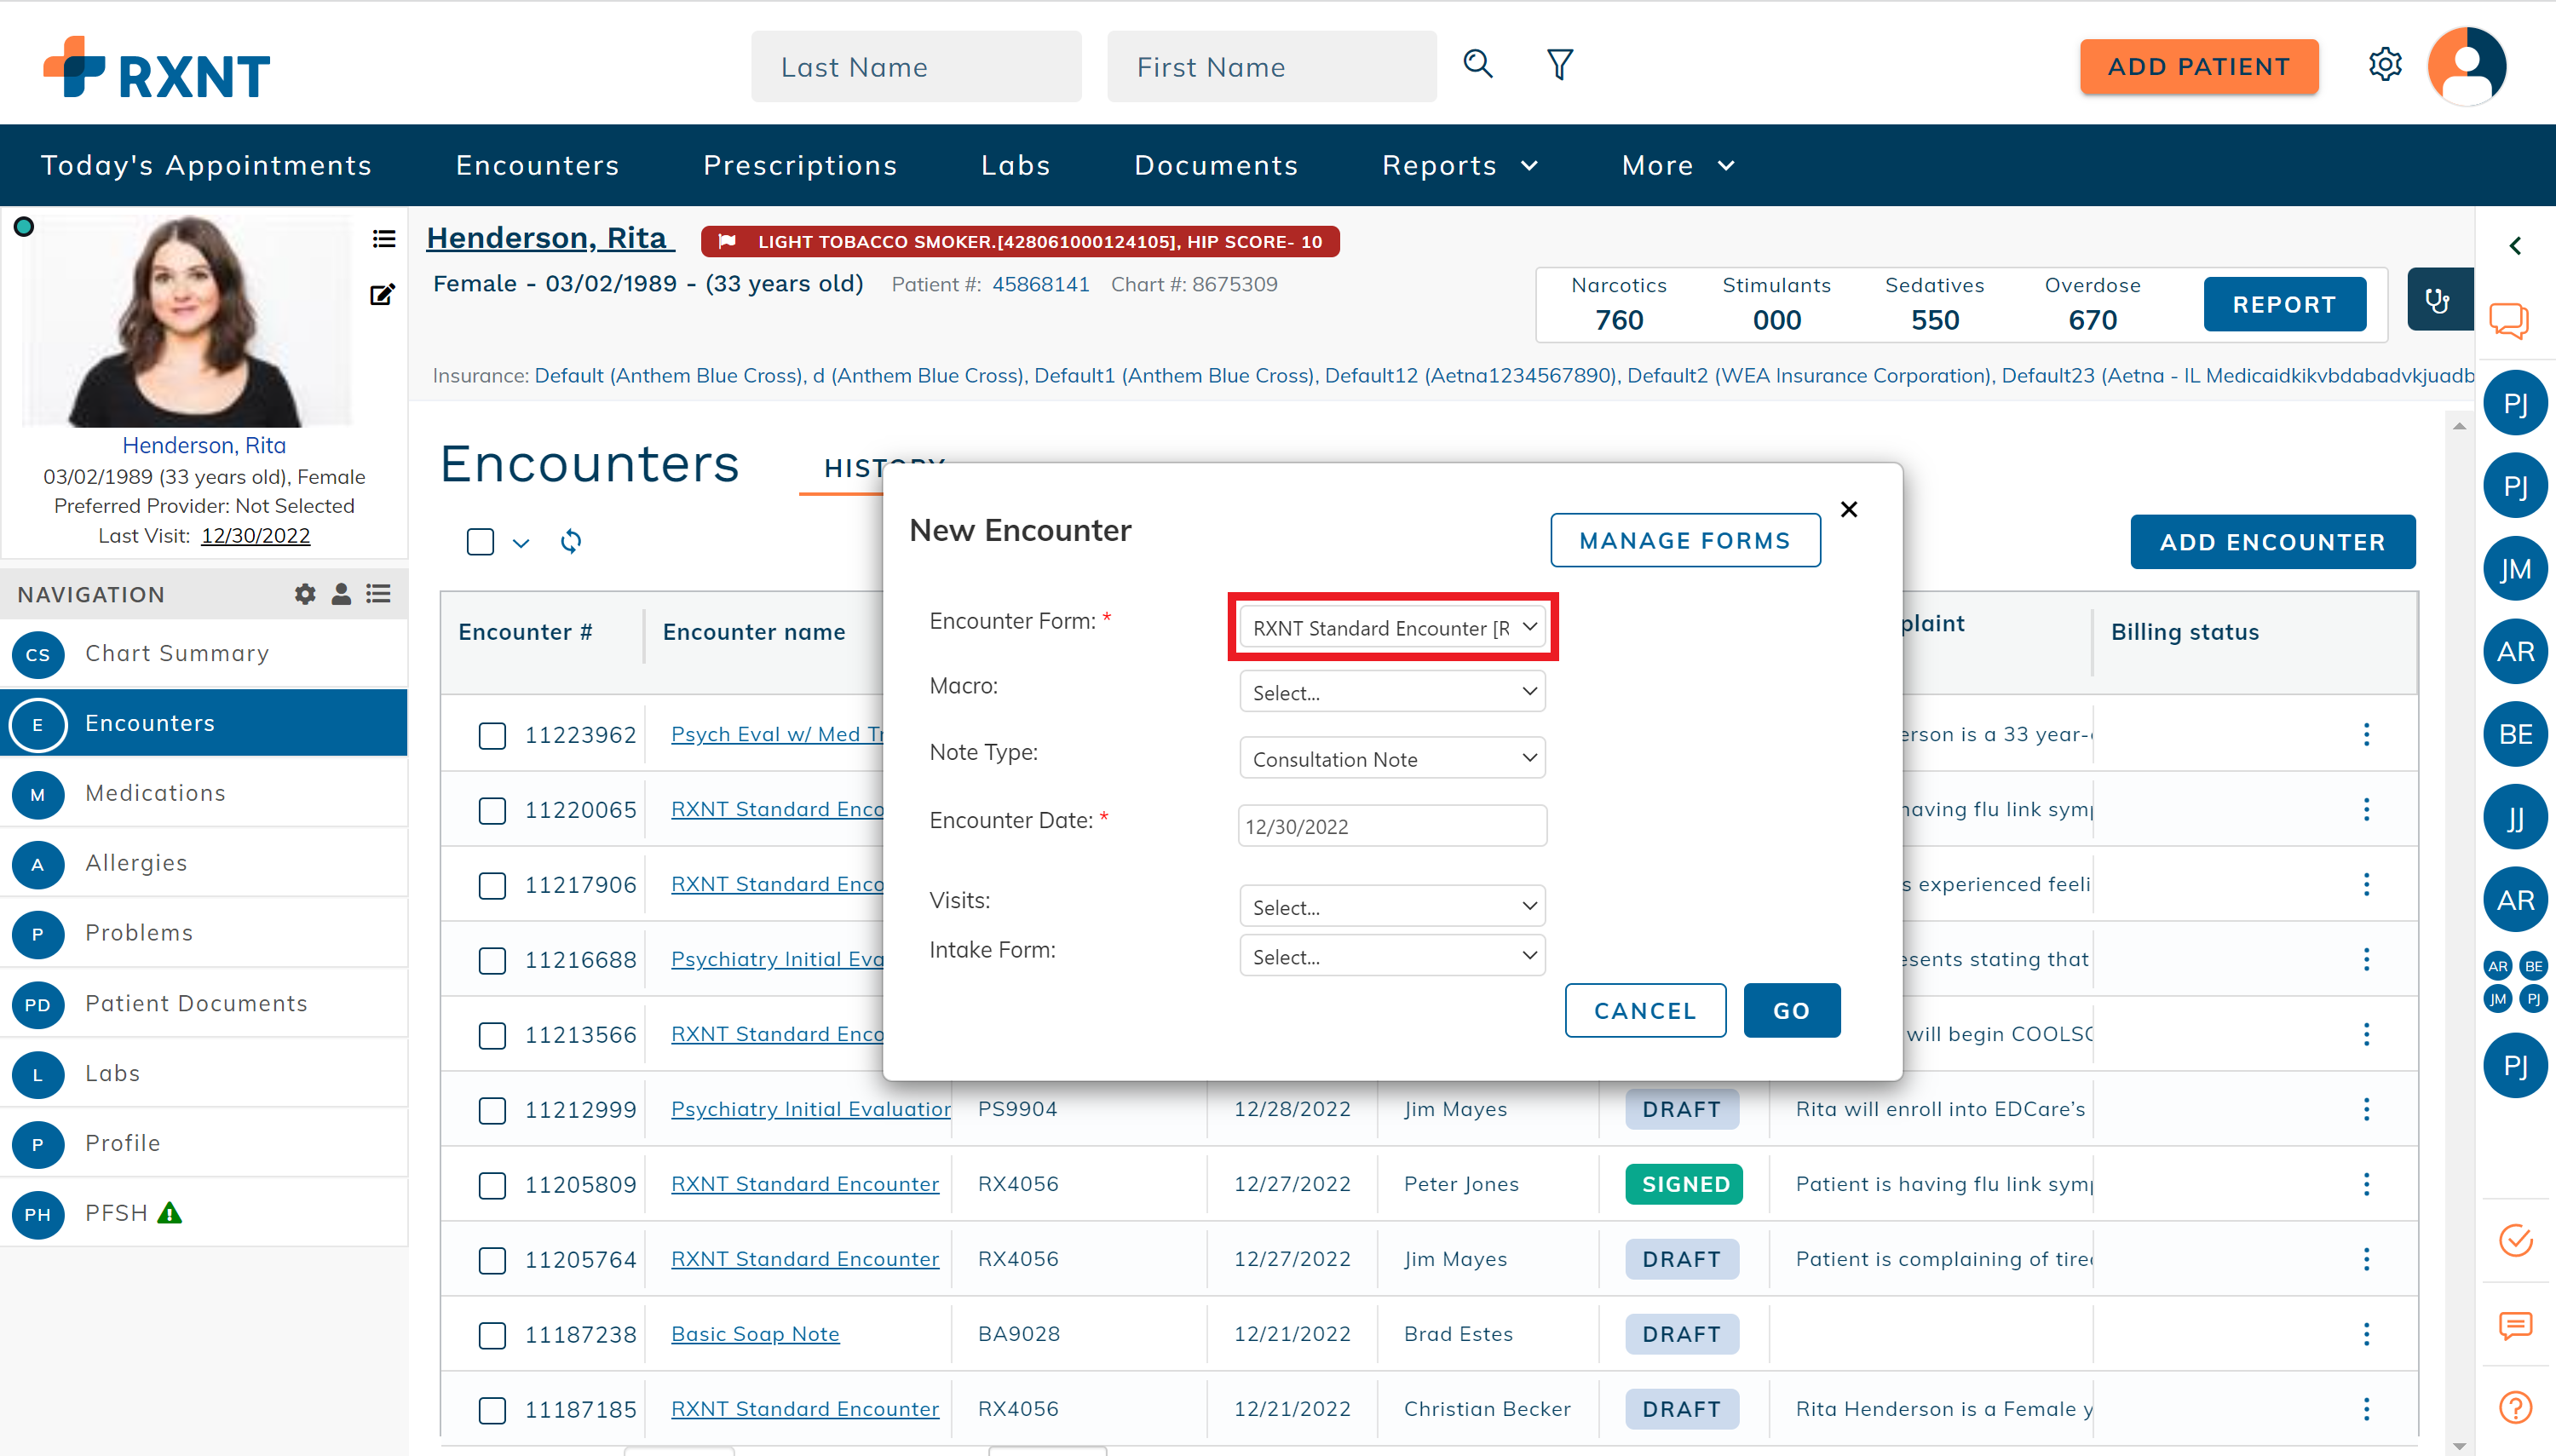Open the Prescriptions tab in top nav
The image size is (2556, 1456).
point(800,165)
